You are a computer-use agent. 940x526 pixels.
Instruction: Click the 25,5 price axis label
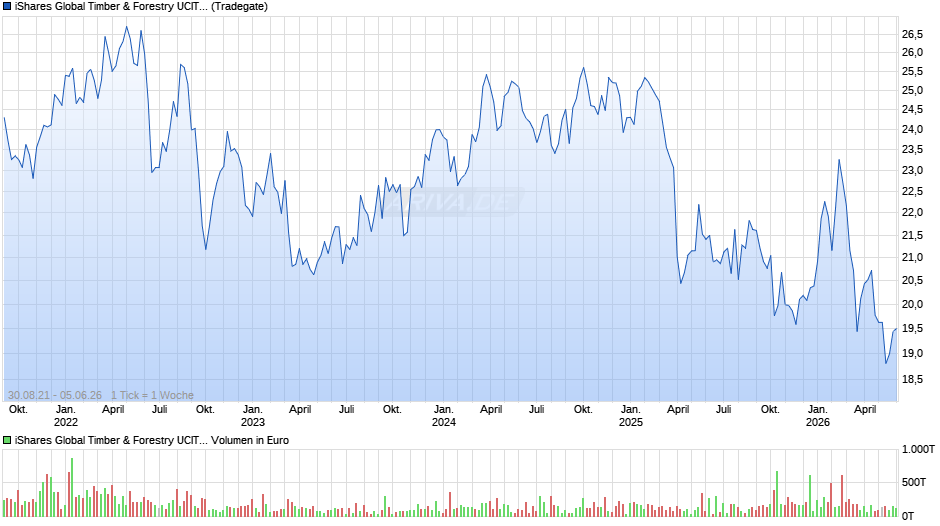coord(912,72)
